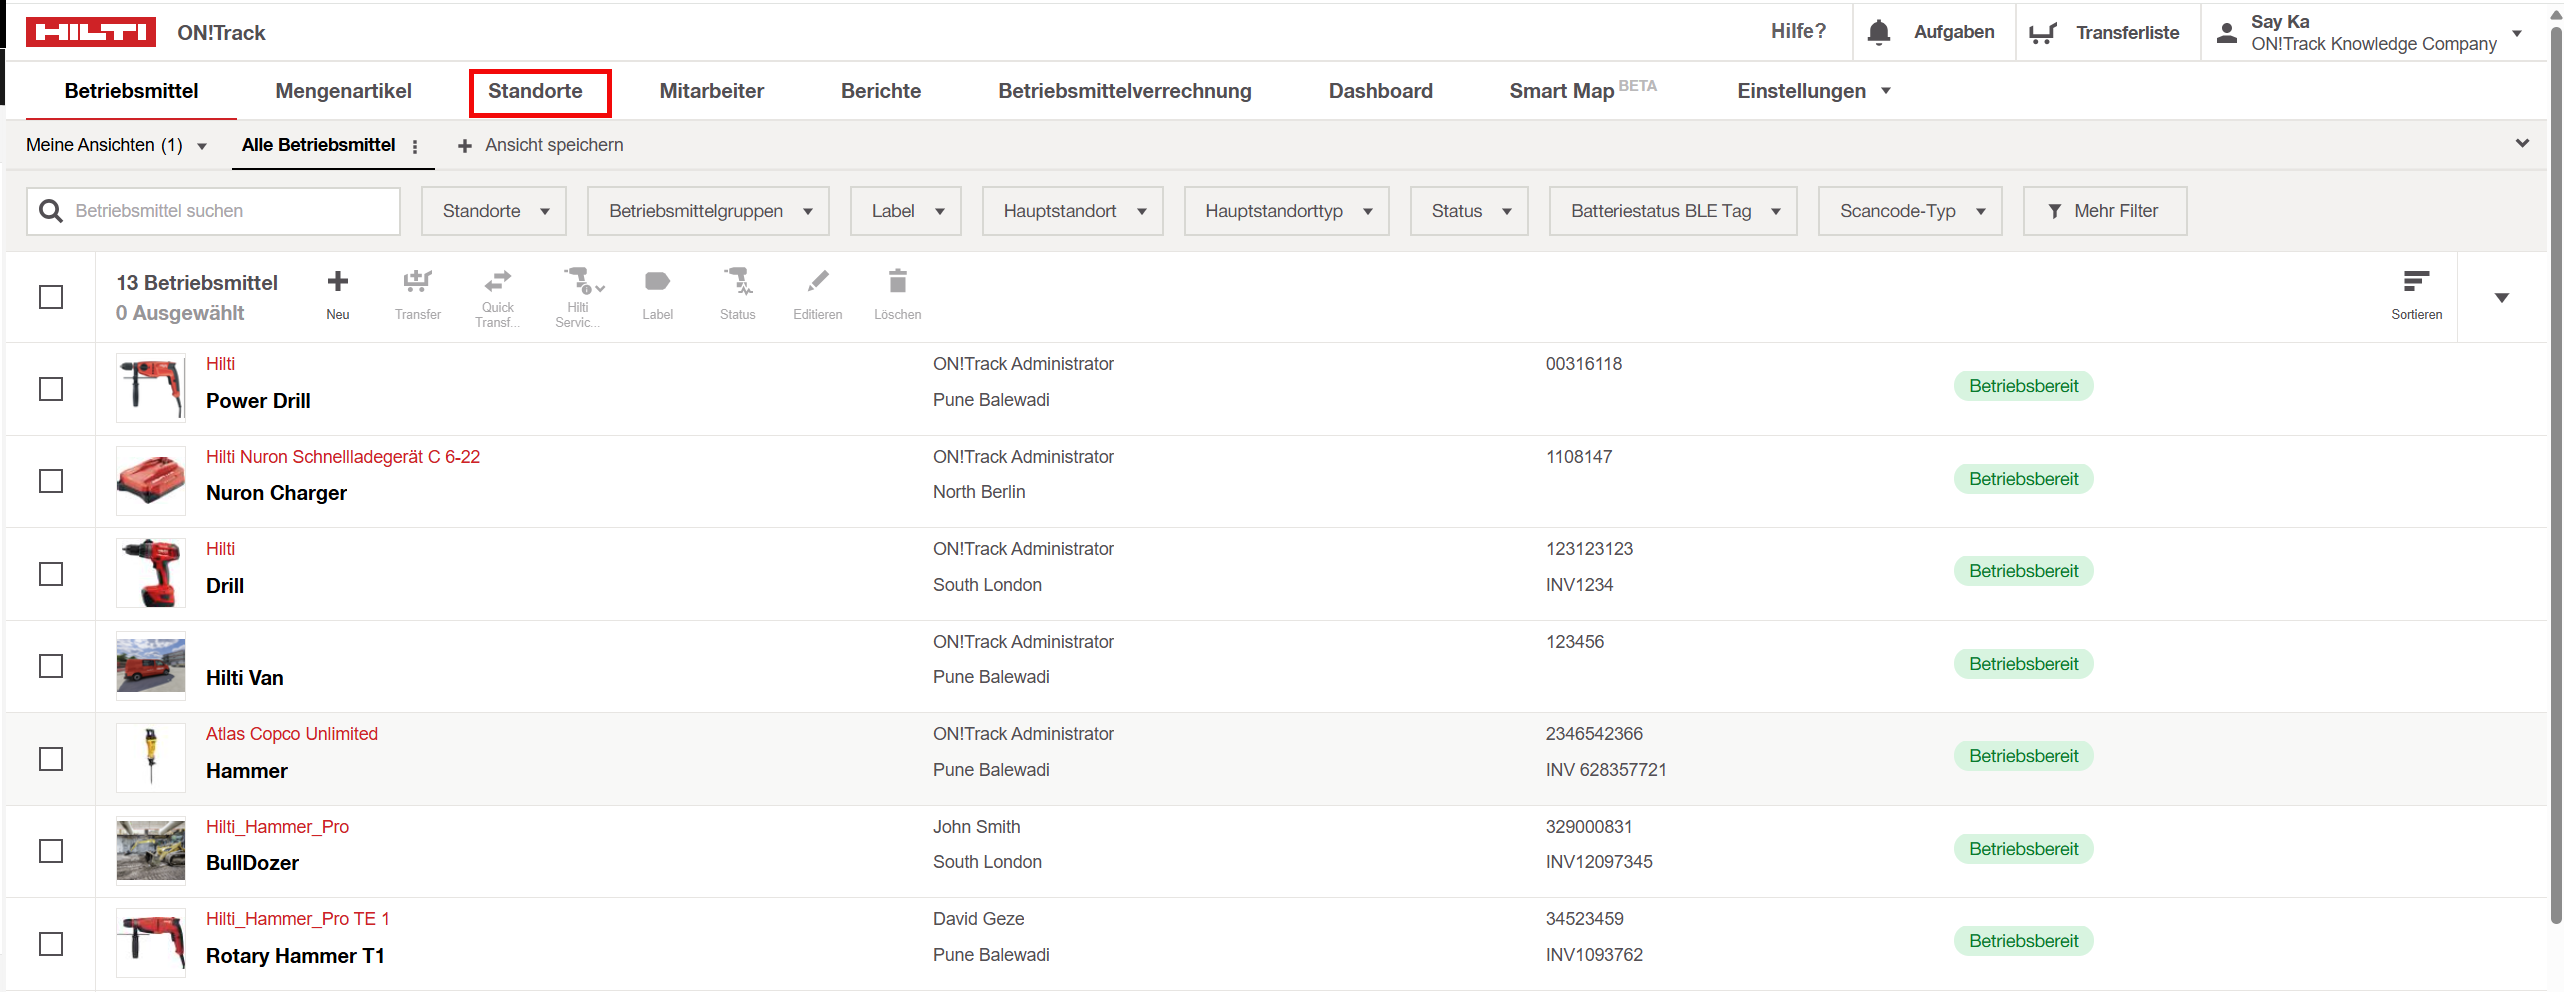Viewport: 2564px width, 992px height.
Task: Open the Hauptstandort filter dropdown
Action: point(1073,211)
